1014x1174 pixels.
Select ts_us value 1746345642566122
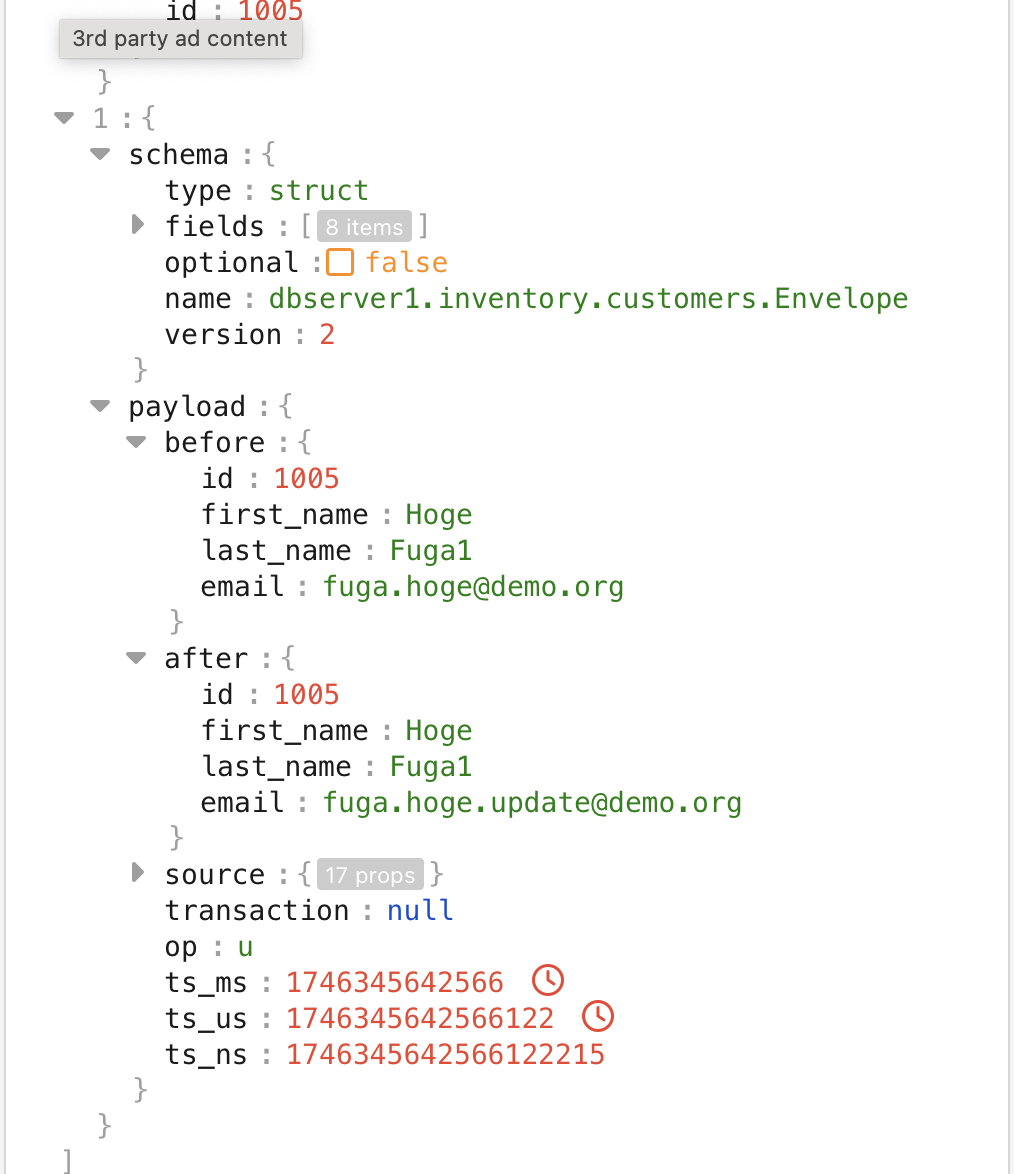pyautogui.click(x=420, y=1018)
